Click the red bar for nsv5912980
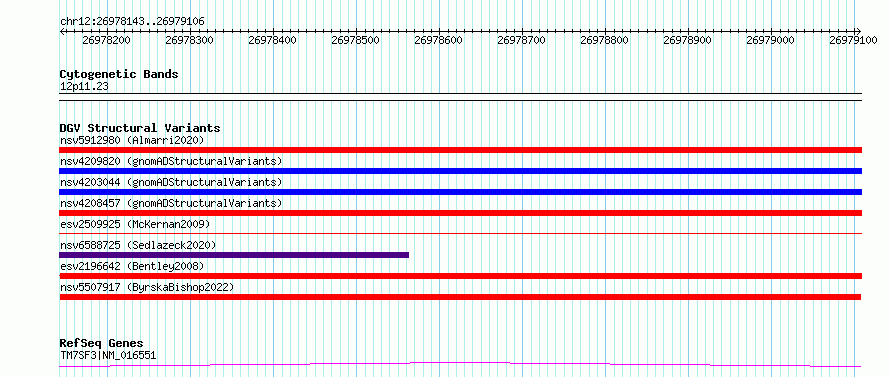890x377 pixels. (460, 150)
